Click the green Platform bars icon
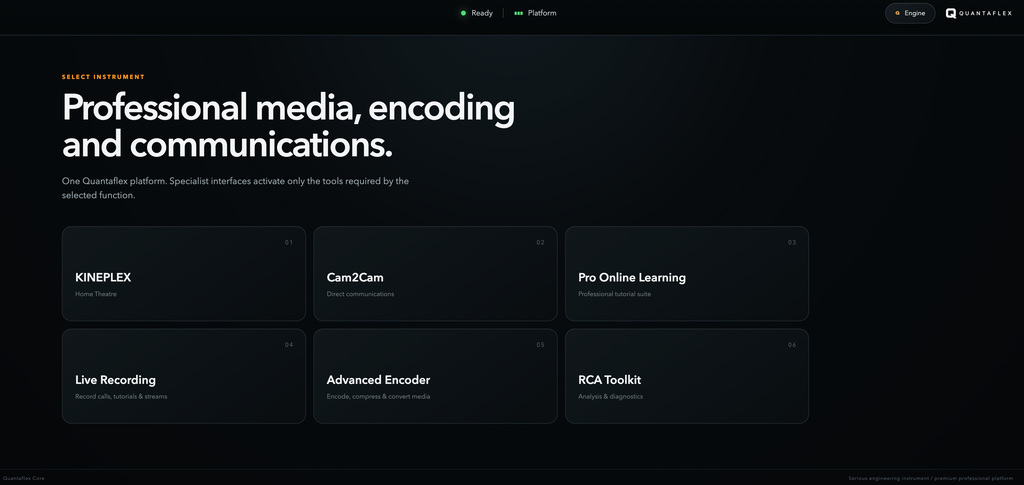 click(x=519, y=13)
